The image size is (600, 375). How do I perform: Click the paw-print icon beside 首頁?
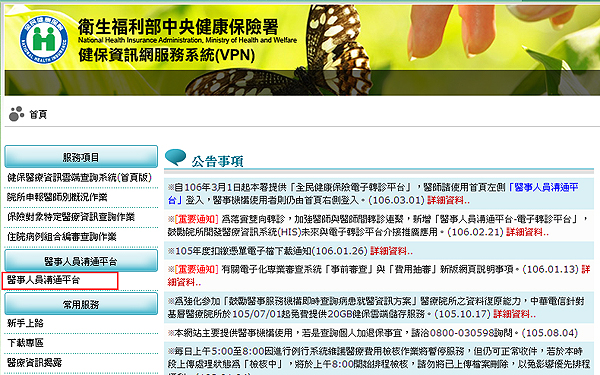[x=16, y=114]
